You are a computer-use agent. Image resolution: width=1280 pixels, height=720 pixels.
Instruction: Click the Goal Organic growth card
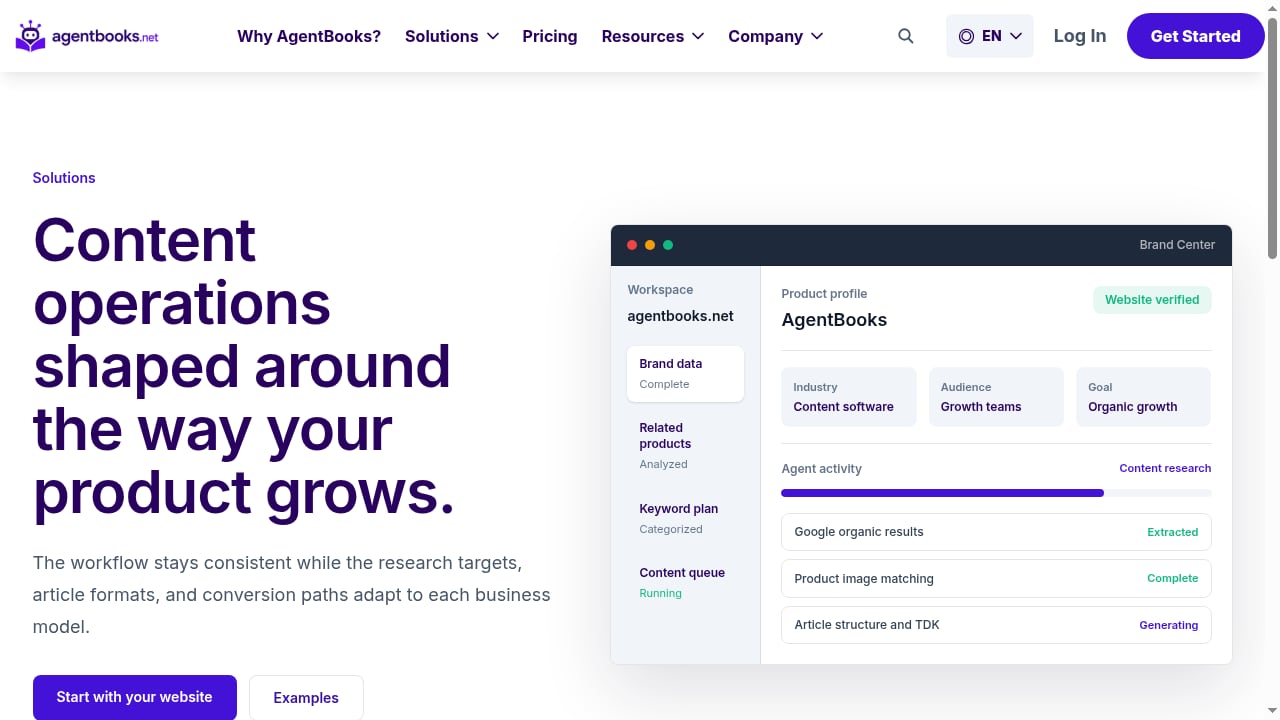pos(1143,397)
